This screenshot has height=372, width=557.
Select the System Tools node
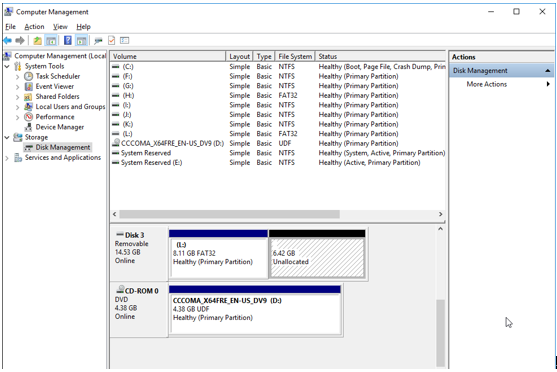pyautogui.click(x=44, y=66)
